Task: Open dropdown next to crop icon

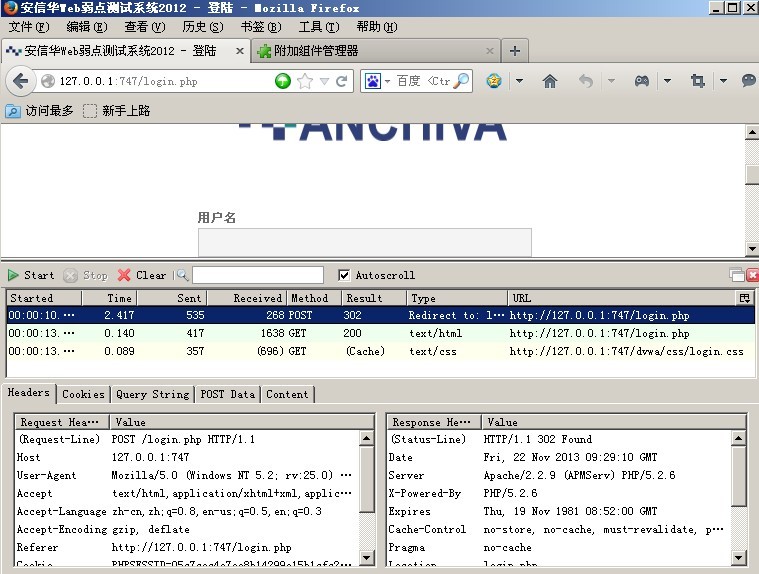Action: 723,81
